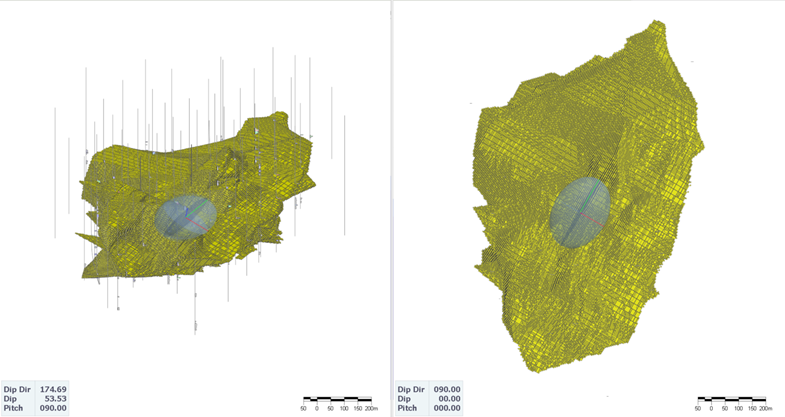Click the Pitch label beside 000.00
The image size is (785, 417).
[409, 407]
